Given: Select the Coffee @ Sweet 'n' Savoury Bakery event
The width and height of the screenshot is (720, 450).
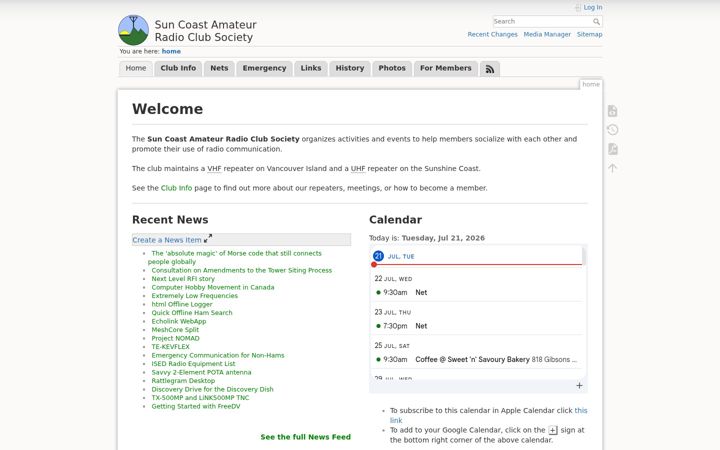Looking at the screenshot, I should pos(477,360).
